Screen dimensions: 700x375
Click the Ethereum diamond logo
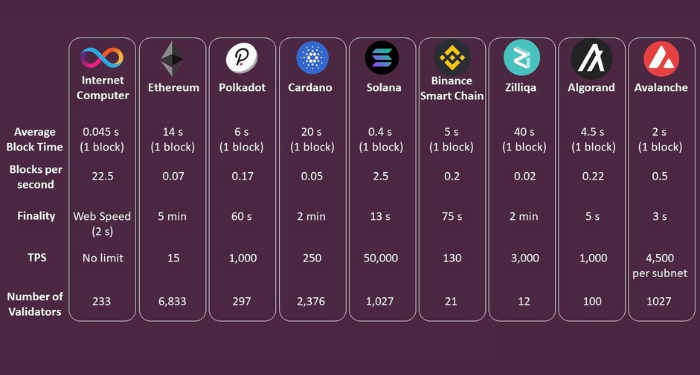(172, 58)
